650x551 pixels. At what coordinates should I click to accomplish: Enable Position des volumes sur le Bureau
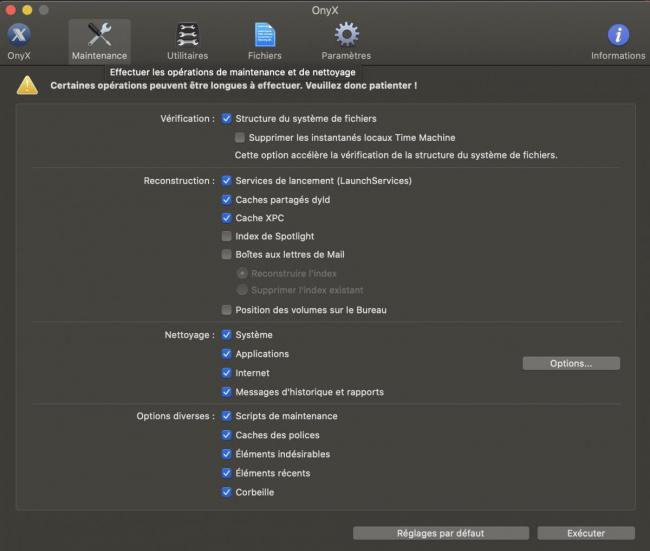point(227,310)
